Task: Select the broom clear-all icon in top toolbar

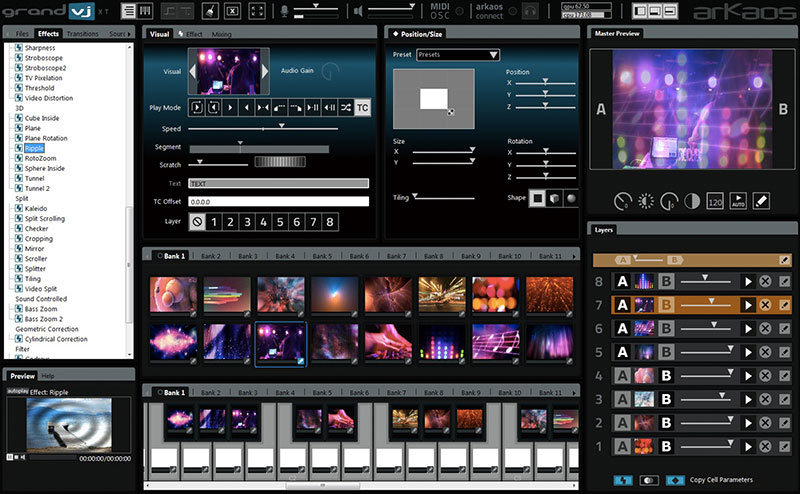Action: (x=211, y=11)
